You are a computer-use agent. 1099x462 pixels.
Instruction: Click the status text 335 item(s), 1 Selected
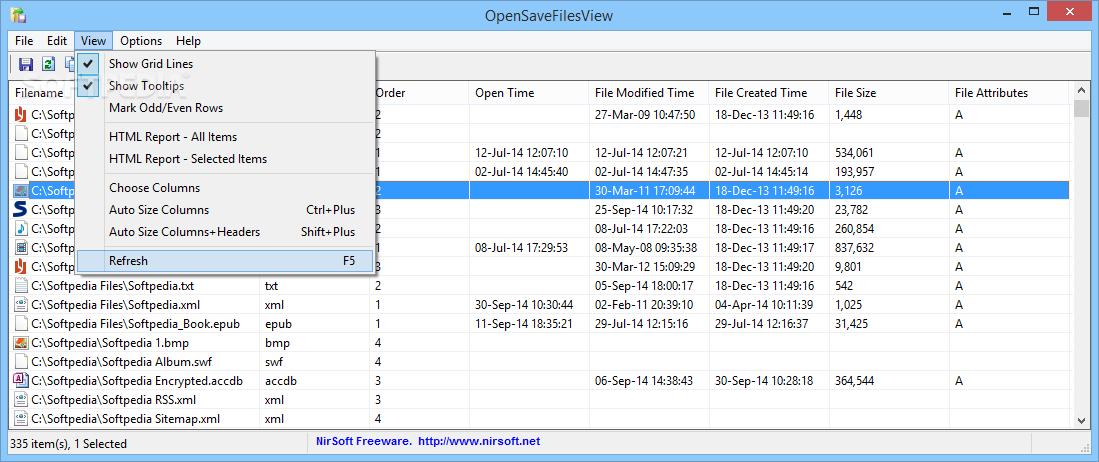(68, 443)
